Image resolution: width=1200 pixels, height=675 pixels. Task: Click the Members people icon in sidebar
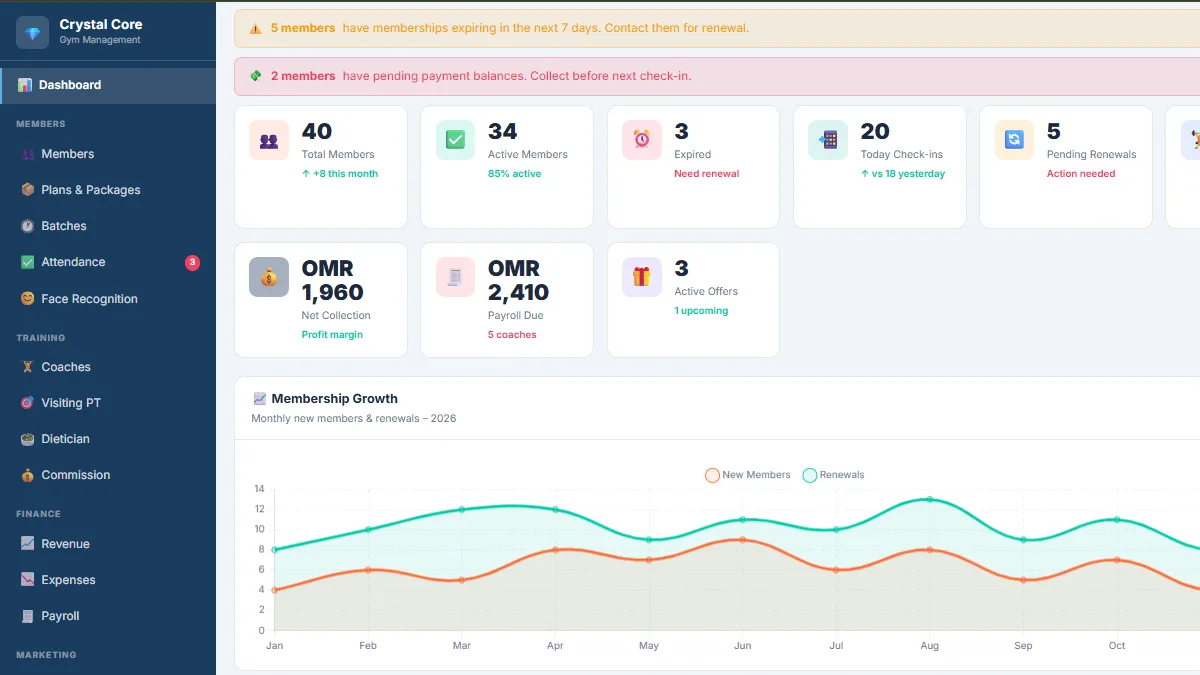click(x=28, y=154)
